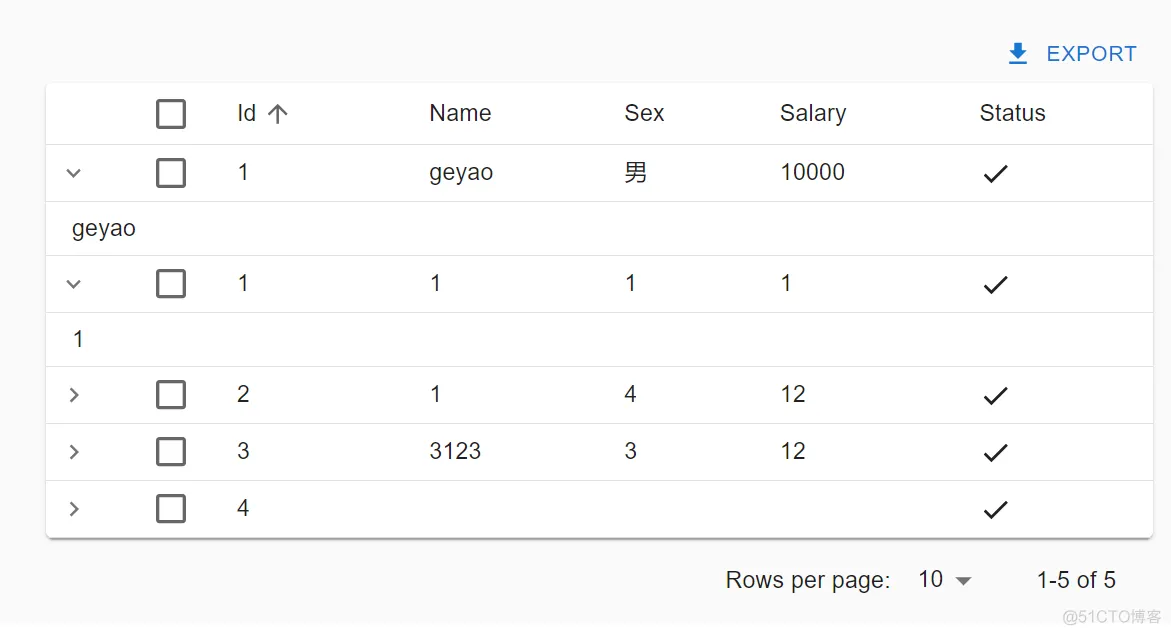Viewport: 1171px width, 635px height.
Task: Click the Status checkmark in Id 2 row
Action: pos(994,396)
